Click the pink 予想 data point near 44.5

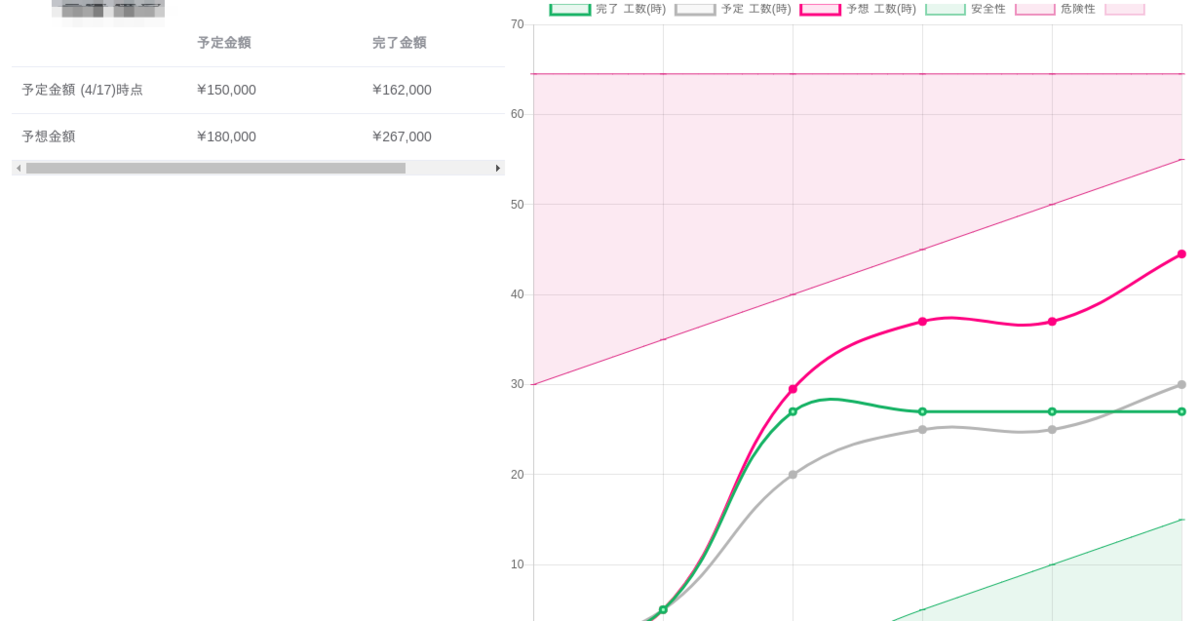click(1181, 254)
